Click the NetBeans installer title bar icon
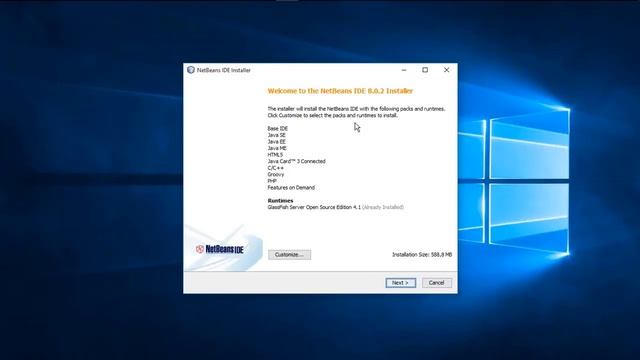This screenshot has width=640, height=360. click(x=191, y=70)
